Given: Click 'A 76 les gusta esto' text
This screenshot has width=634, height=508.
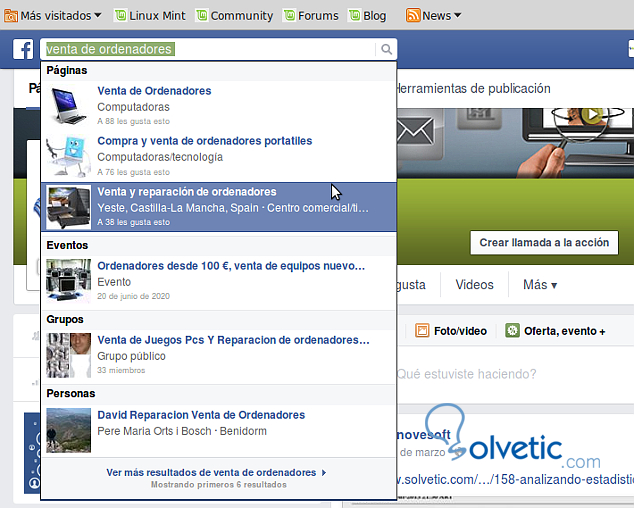Looking at the screenshot, I should (133, 172).
